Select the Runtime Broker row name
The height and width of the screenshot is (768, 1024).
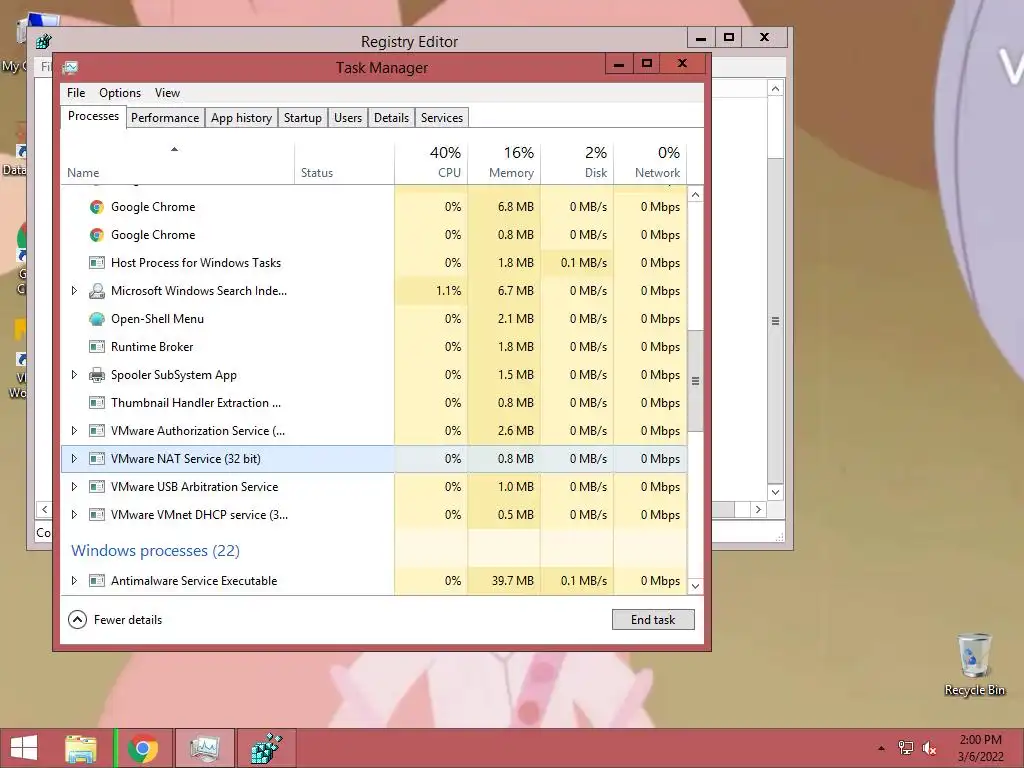coord(152,347)
